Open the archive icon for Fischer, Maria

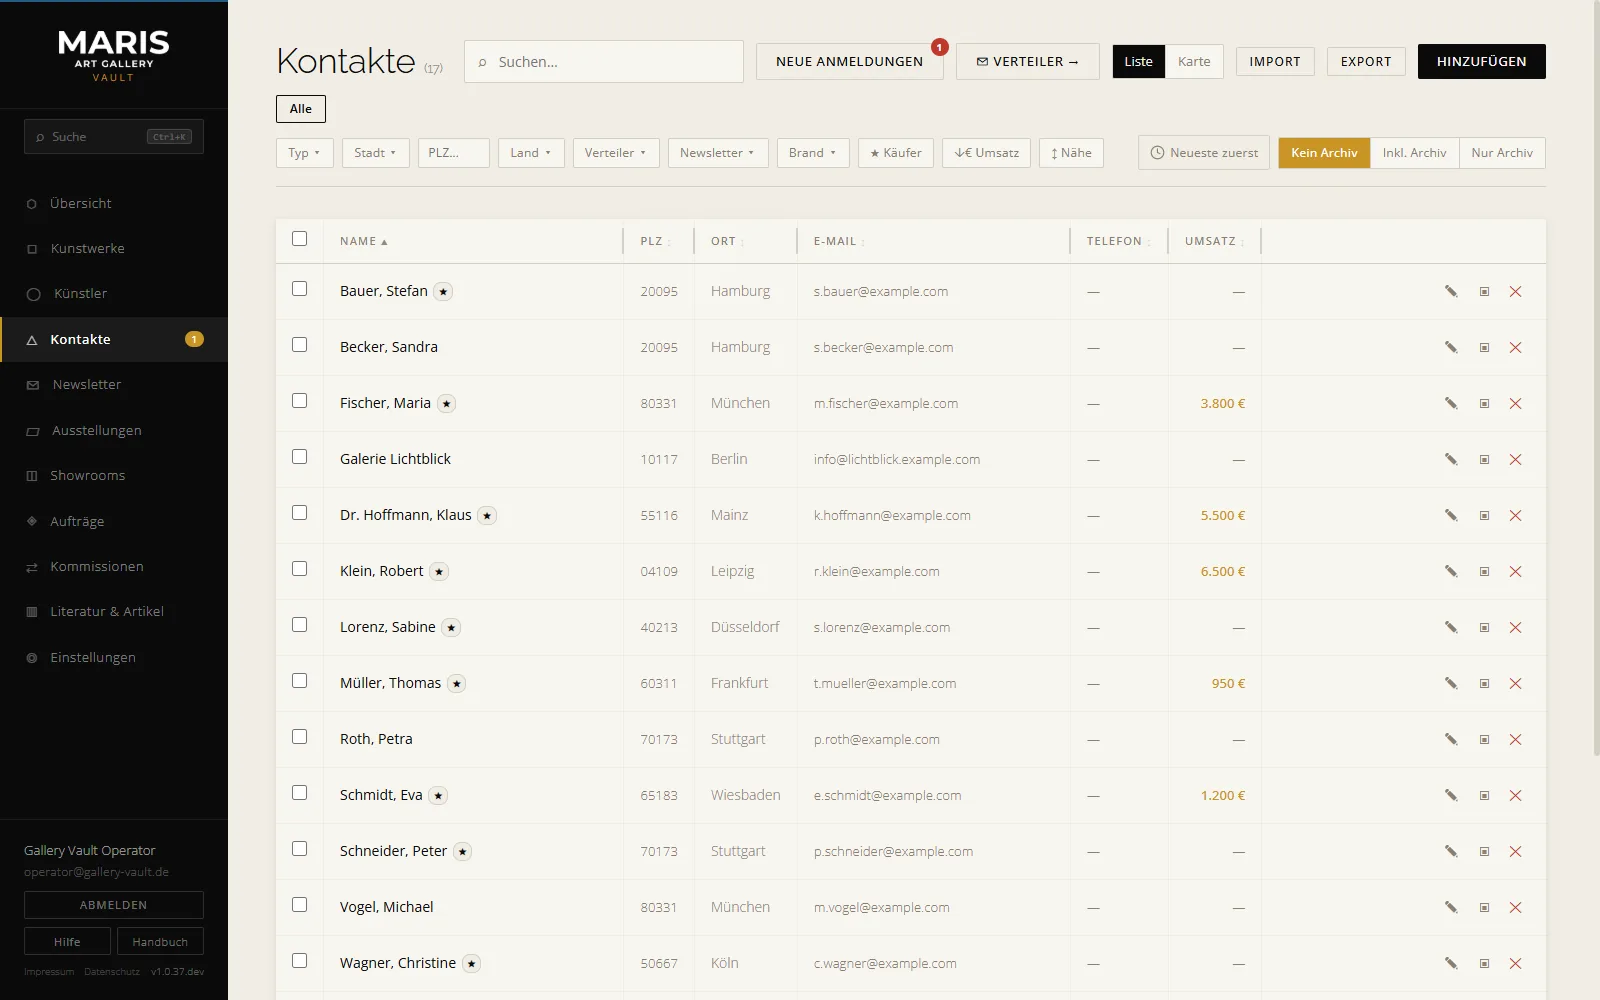1485,404
